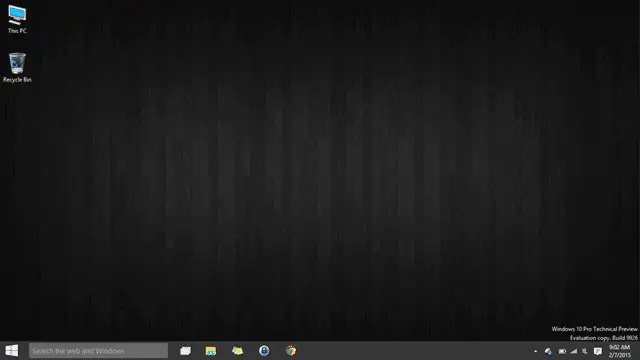Click the Safely Remove Hardware tray icon
The image size is (640, 360).
(549, 351)
